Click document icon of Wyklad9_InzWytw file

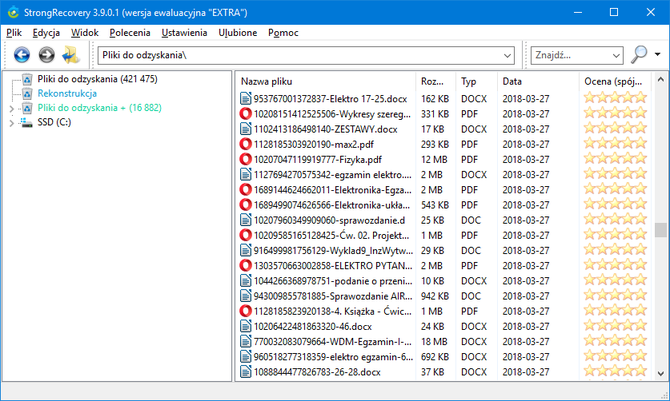click(245, 251)
